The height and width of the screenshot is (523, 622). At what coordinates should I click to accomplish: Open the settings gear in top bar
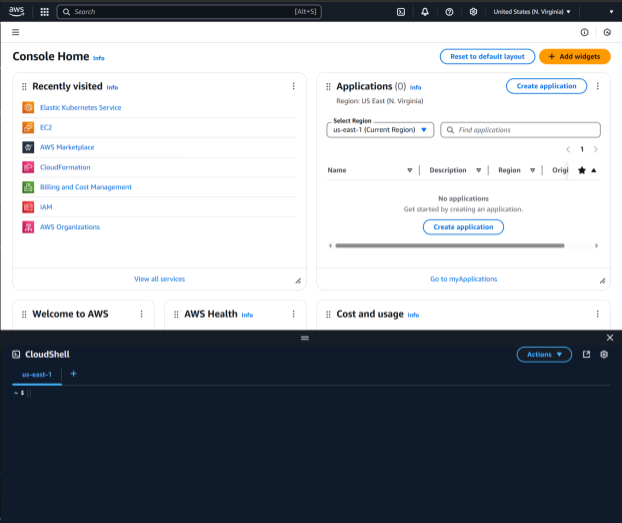pyautogui.click(x=473, y=12)
